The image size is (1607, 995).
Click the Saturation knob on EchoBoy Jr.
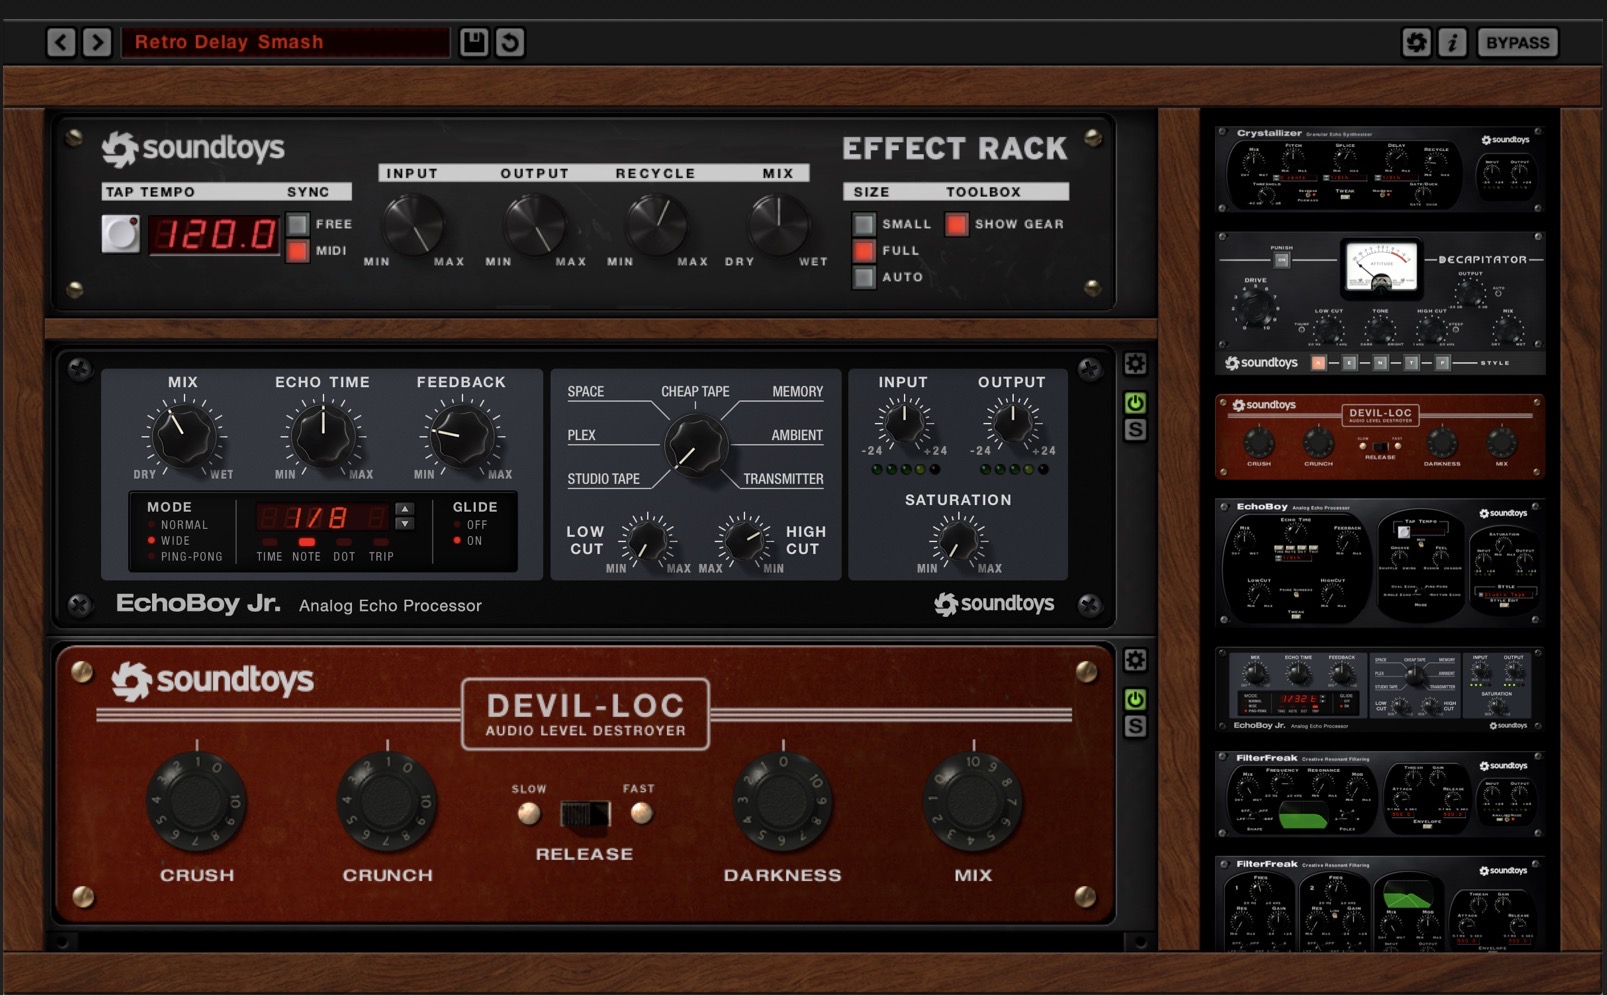point(958,543)
